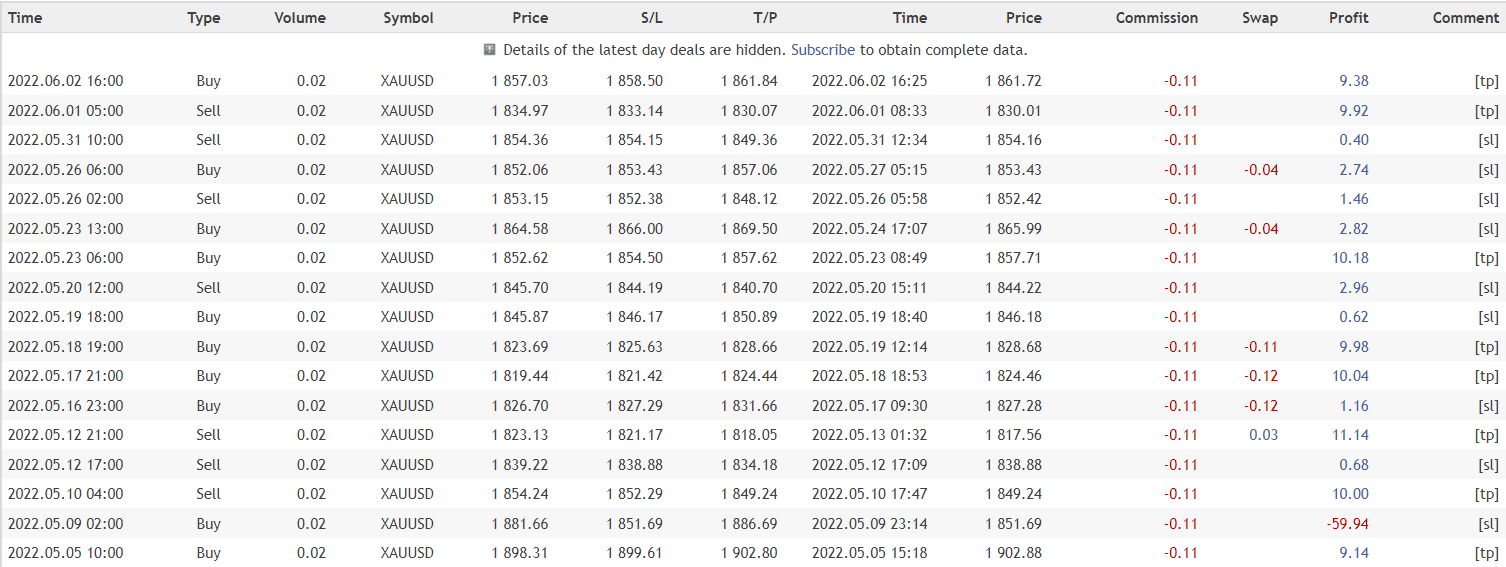
Task: Click close price 1 817.56
Action: (x=1013, y=435)
